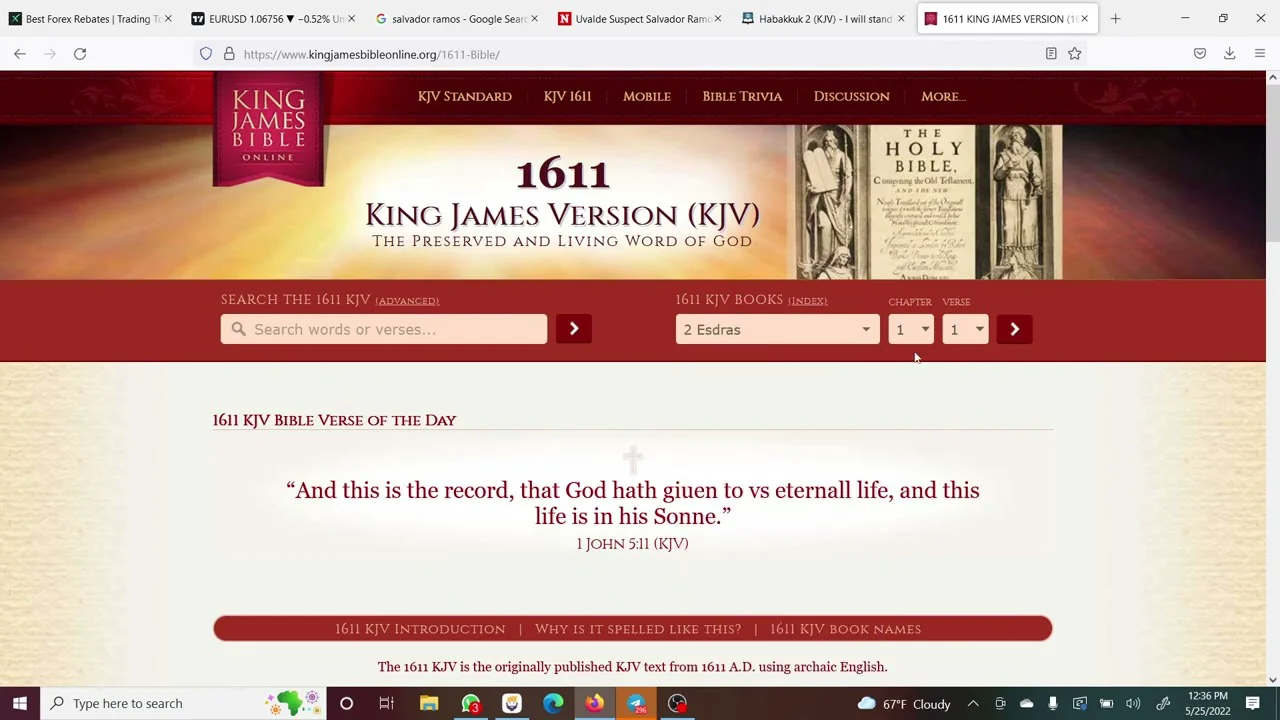This screenshot has height=720, width=1280.
Task: Open the taskbar clock and calendar
Action: coord(1207,703)
